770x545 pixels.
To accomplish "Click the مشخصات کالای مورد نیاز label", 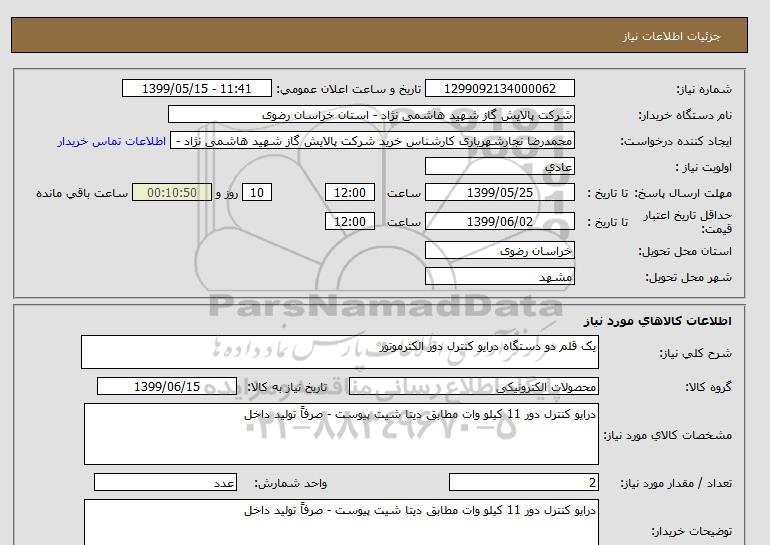I will 667,435.
